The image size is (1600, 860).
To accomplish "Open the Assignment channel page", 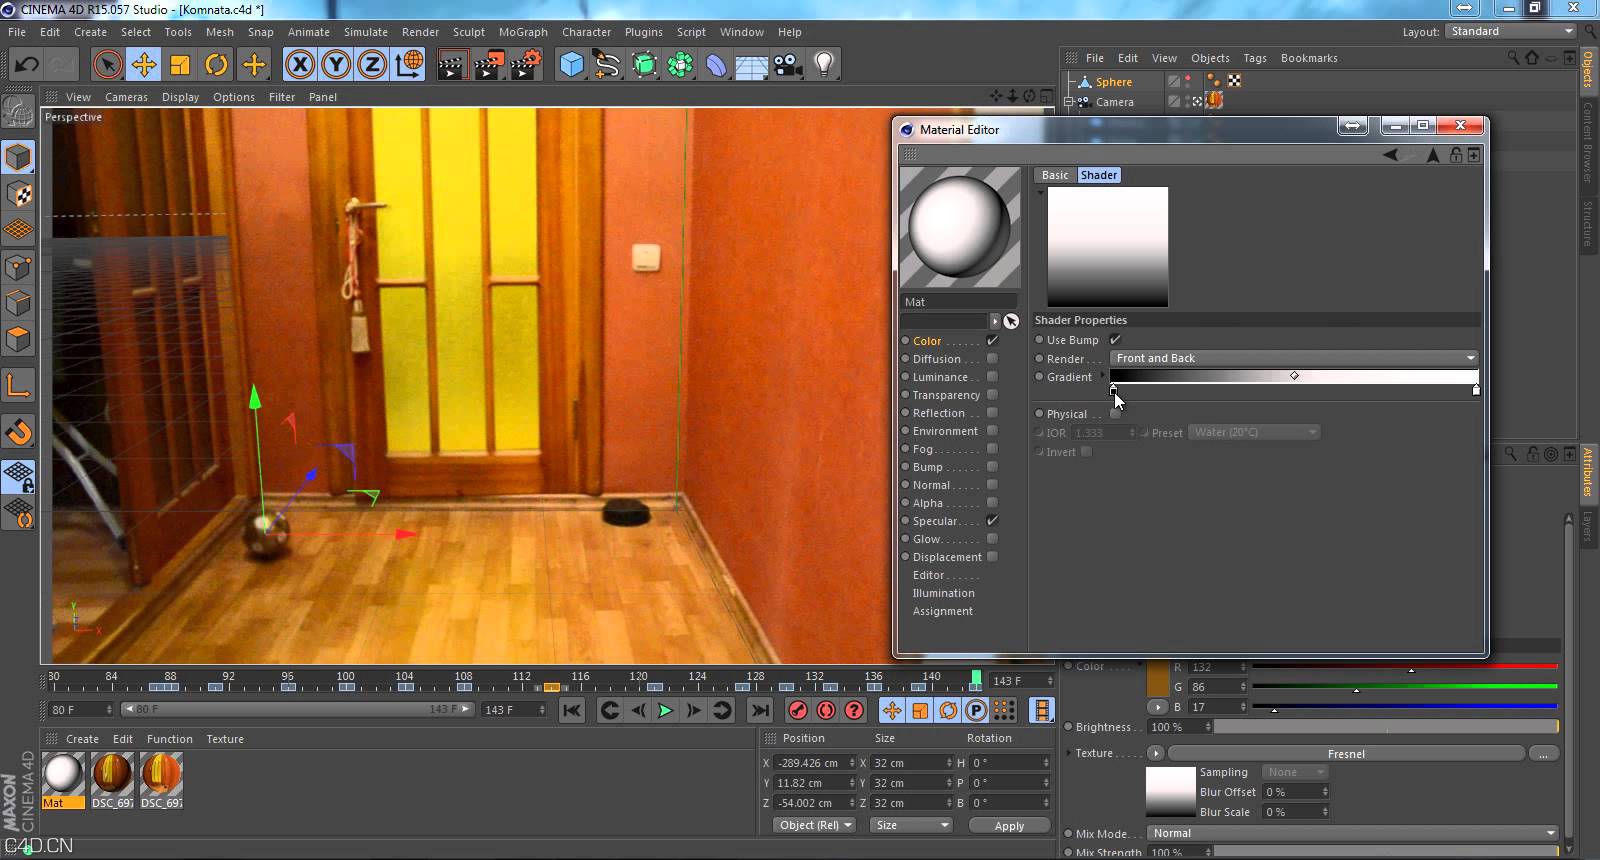I will click(x=942, y=611).
